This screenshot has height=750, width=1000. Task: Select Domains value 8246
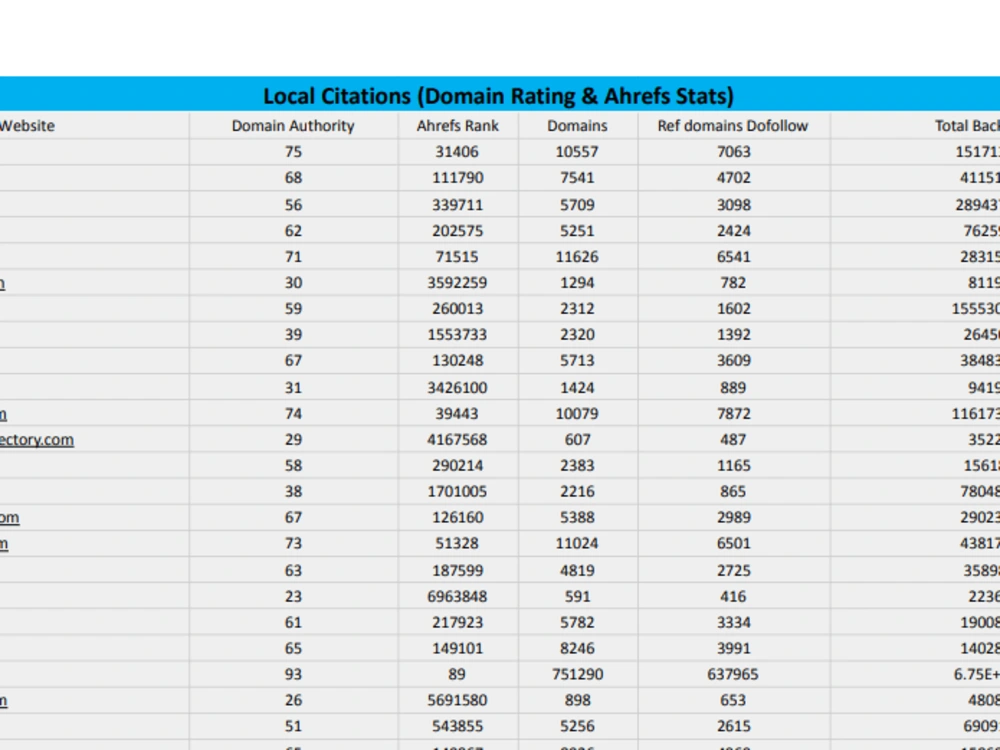point(577,648)
